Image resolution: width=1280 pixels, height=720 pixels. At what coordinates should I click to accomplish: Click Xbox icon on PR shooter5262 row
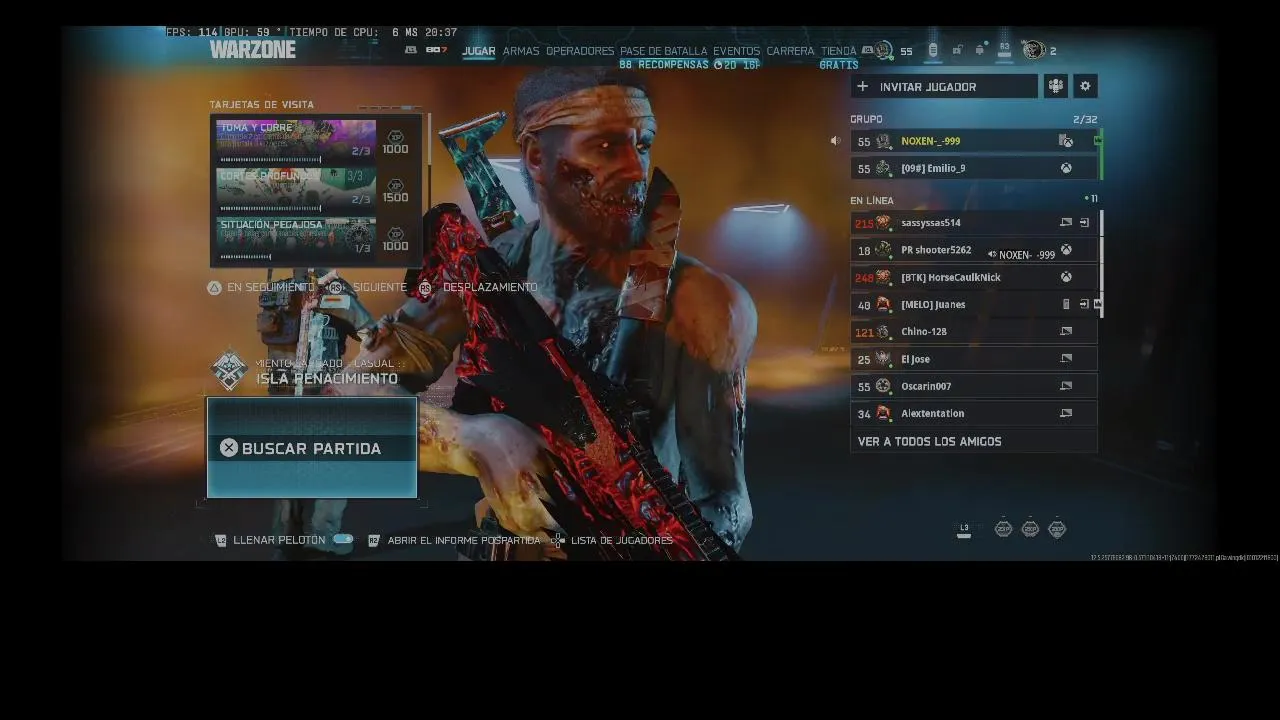coord(1066,250)
